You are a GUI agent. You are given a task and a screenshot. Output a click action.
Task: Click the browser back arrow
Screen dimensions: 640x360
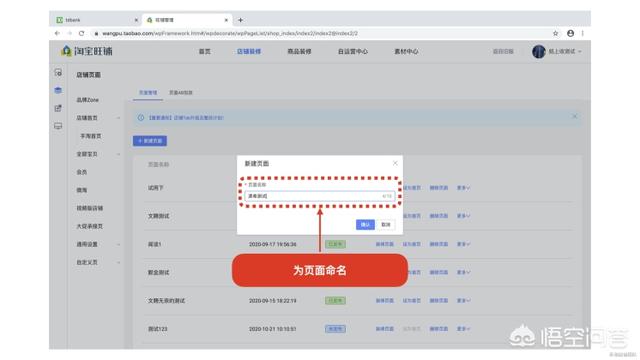coord(57,33)
